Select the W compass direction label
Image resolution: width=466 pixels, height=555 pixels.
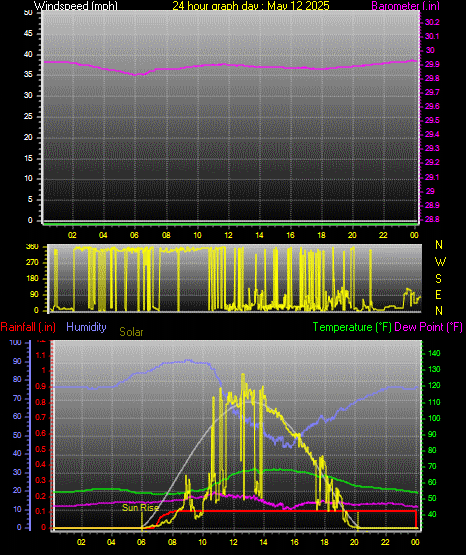pos(440,262)
